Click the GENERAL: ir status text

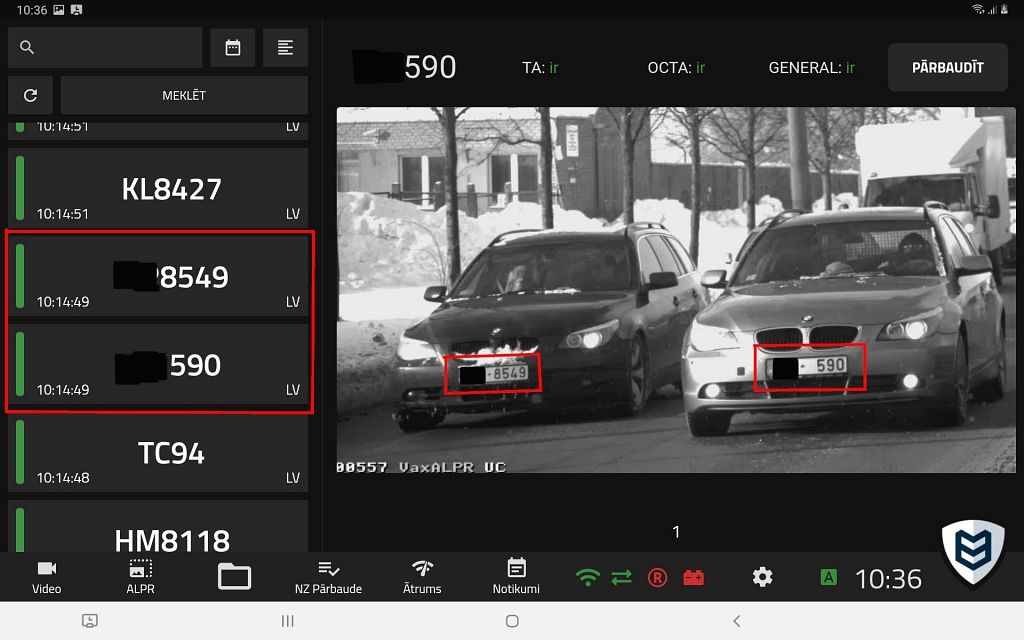tap(812, 67)
